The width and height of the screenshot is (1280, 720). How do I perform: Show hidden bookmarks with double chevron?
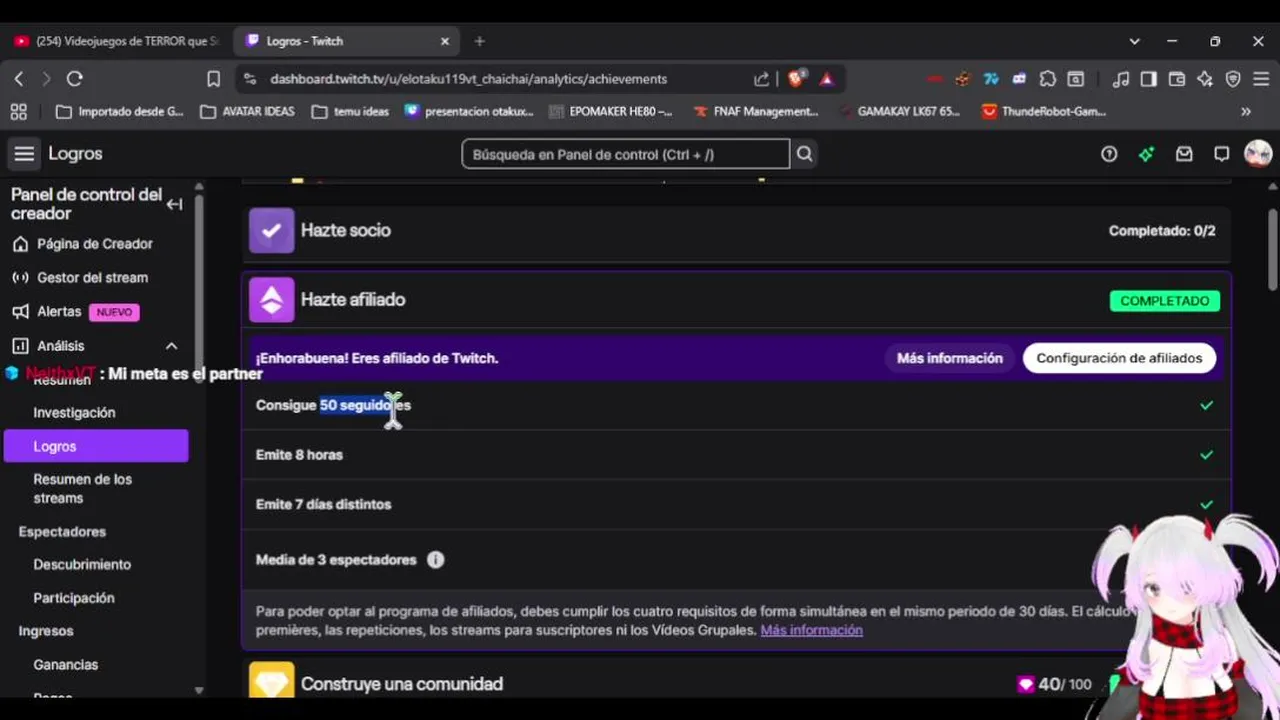1246,111
